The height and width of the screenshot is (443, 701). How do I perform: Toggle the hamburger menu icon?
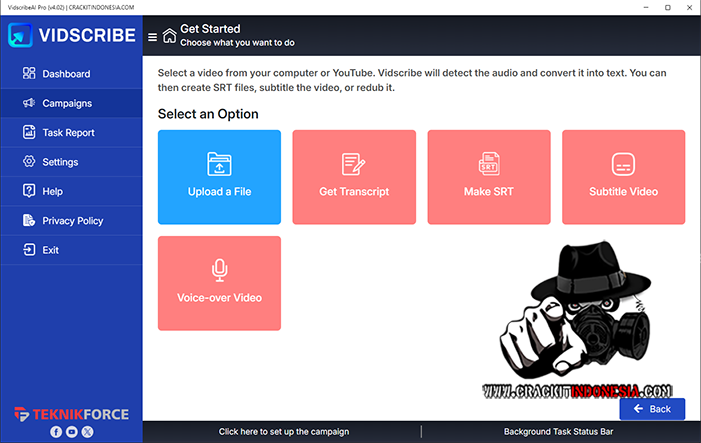pyautogui.click(x=152, y=37)
